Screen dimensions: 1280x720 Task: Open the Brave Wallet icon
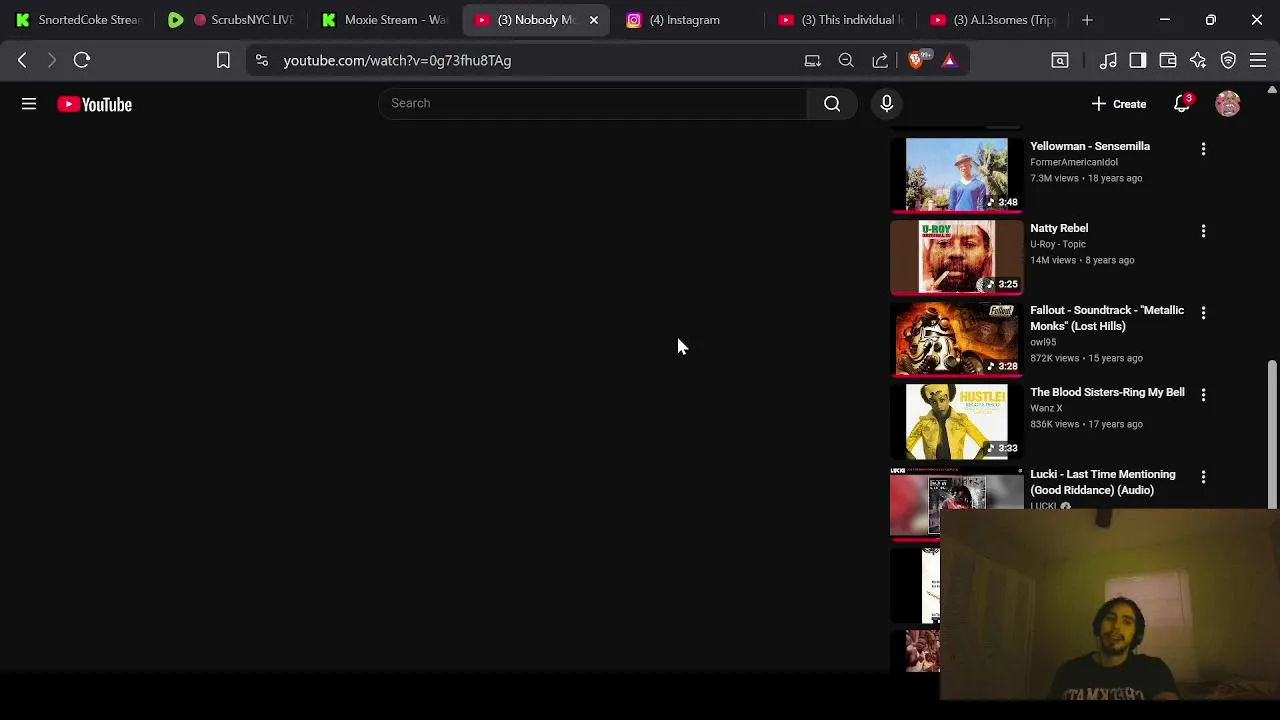pos(1168,60)
